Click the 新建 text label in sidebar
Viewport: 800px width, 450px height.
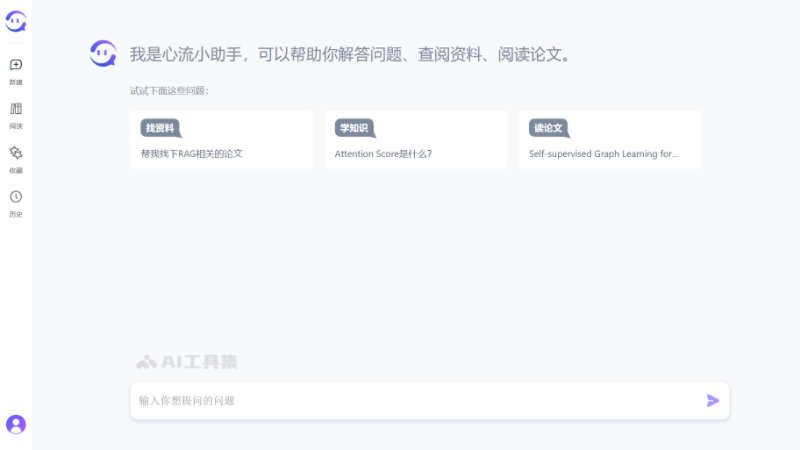(16, 82)
